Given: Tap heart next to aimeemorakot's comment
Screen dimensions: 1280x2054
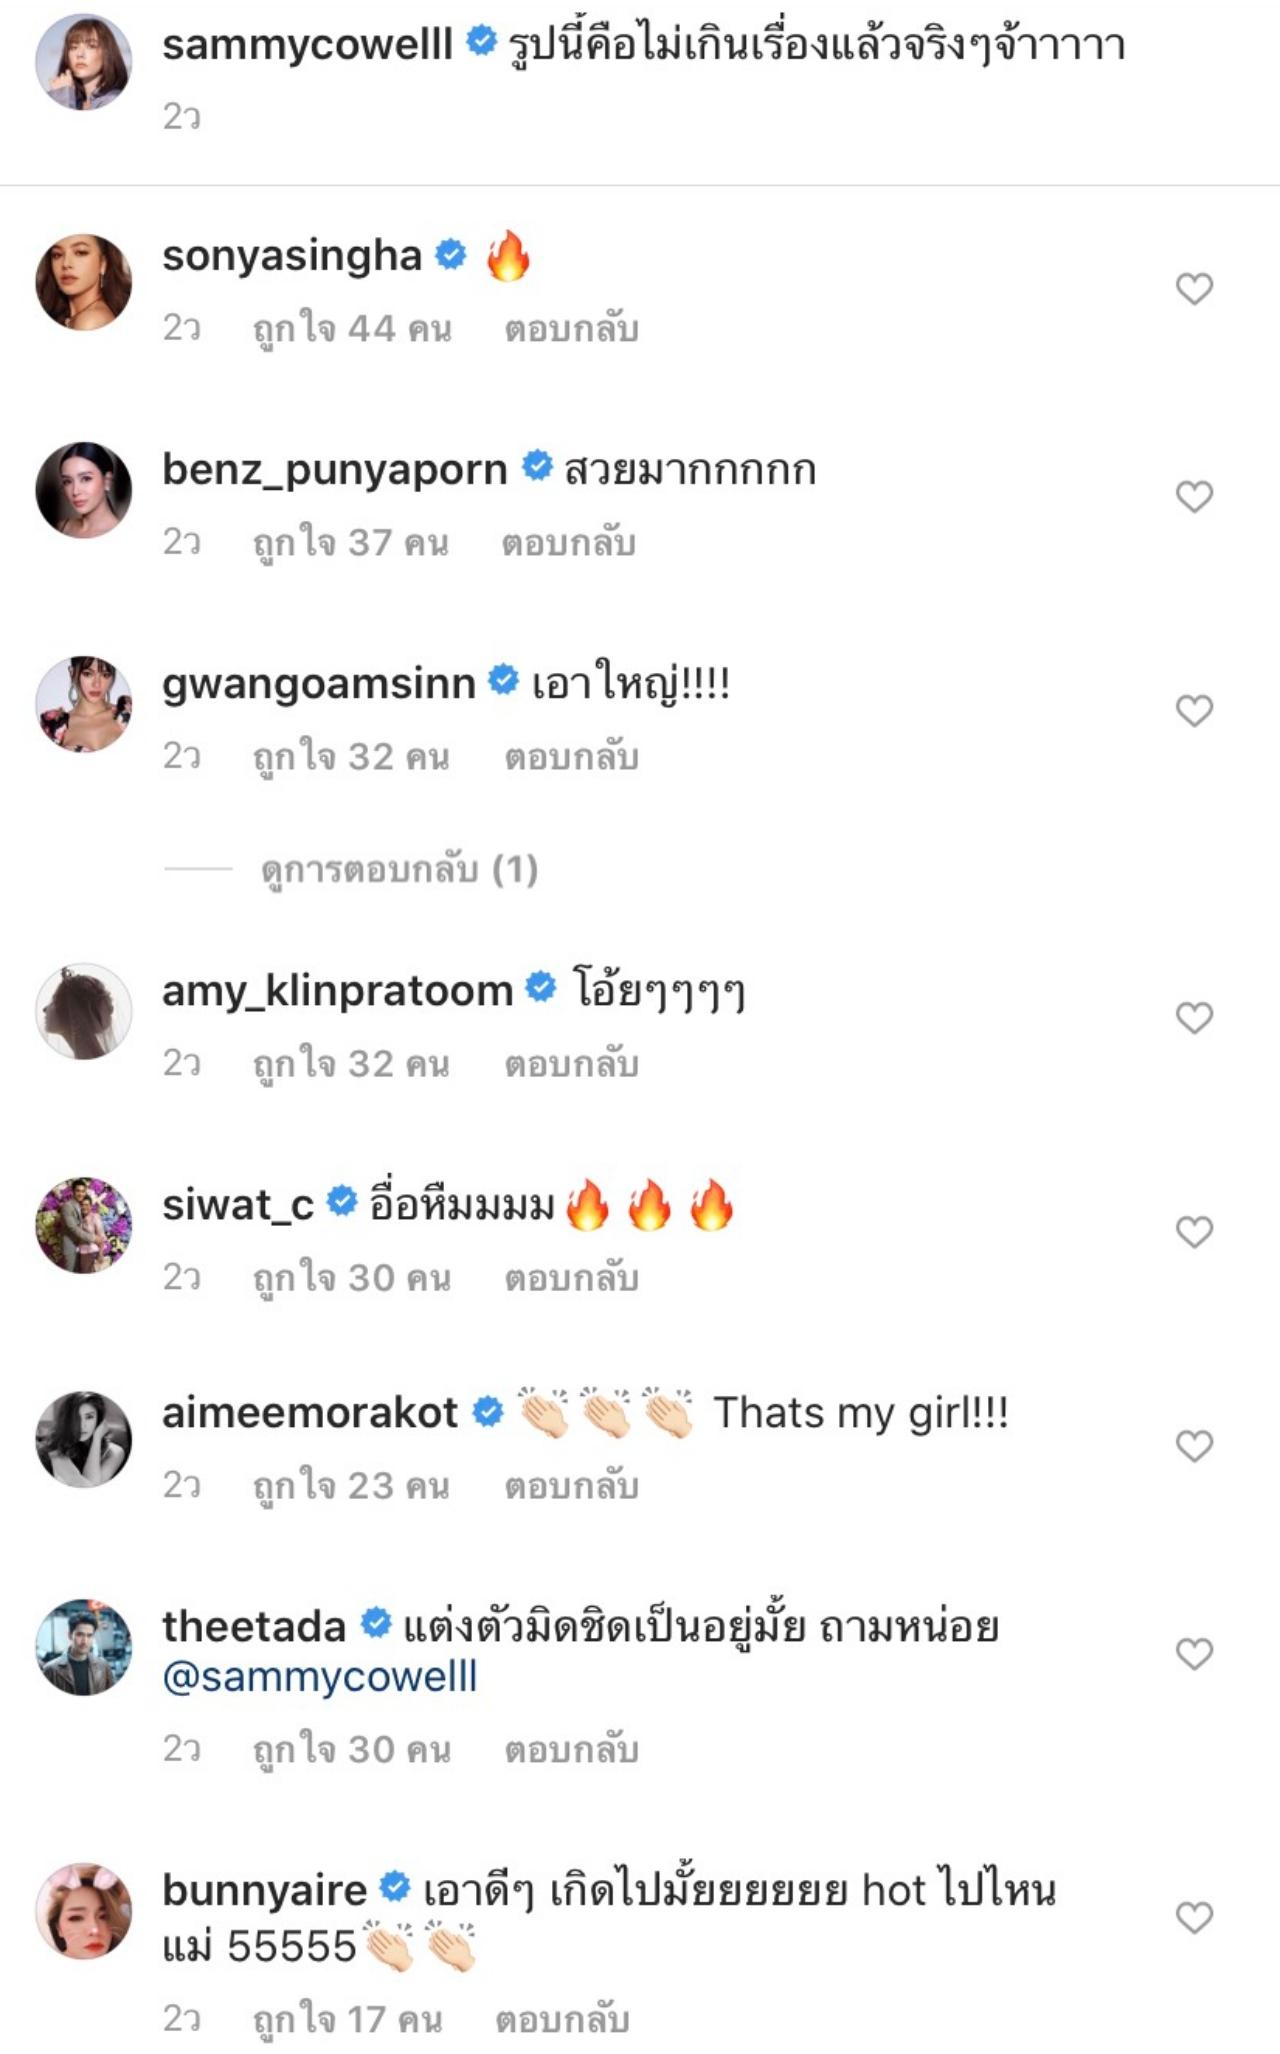Looking at the screenshot, I should (x=1194, y=1445).
